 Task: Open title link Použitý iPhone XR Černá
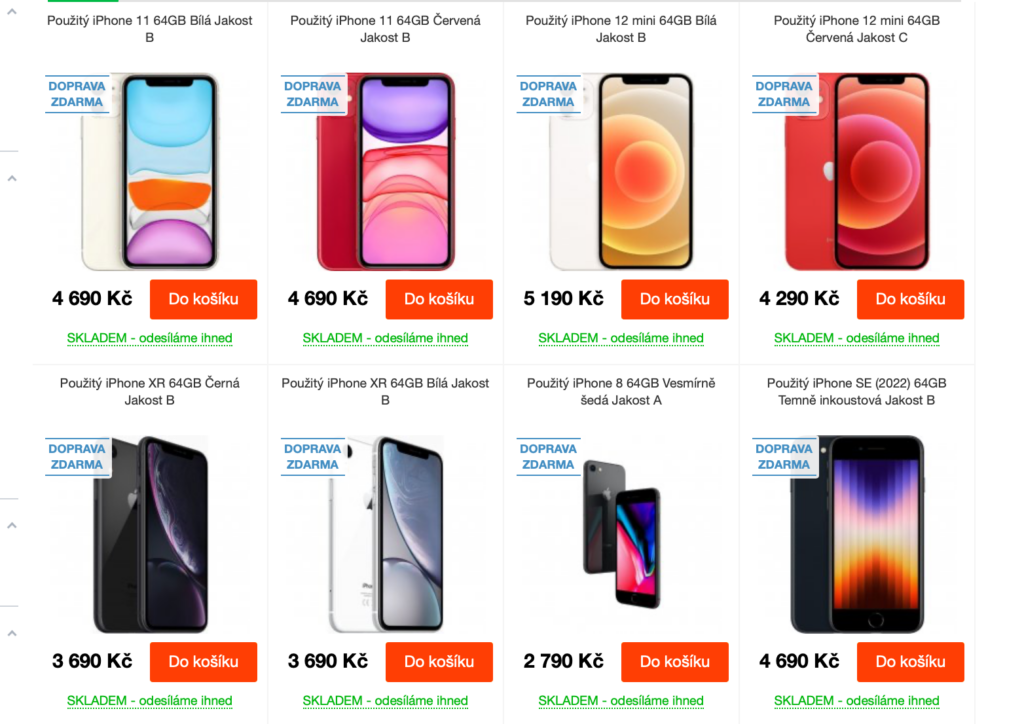point(150,392)
